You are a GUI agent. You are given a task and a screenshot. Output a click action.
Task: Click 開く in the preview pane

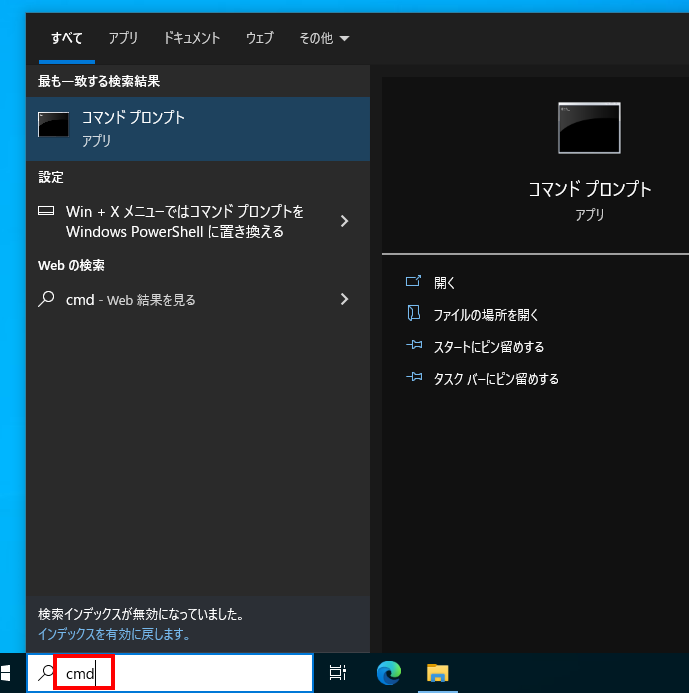pos(445,283)
